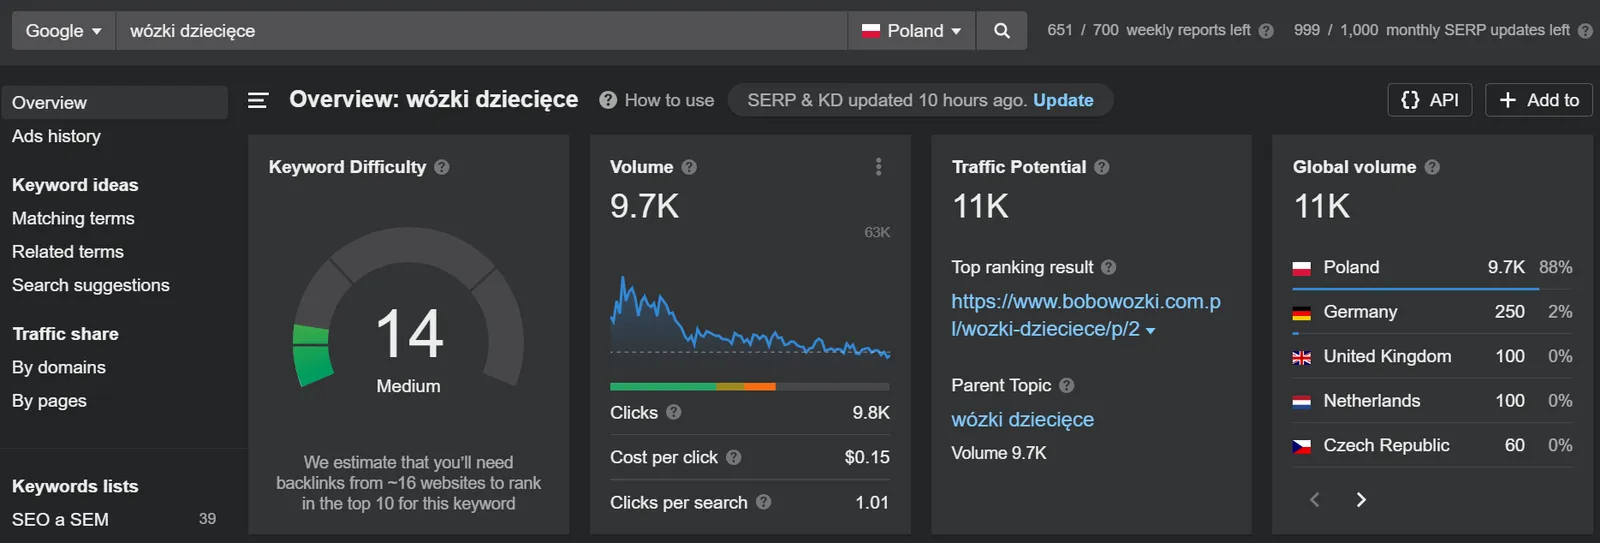The height and width of the screenshot is (543, 1600).
Task: Show Traffic Potential info tooltip icon
Action: pos(1102,167)
